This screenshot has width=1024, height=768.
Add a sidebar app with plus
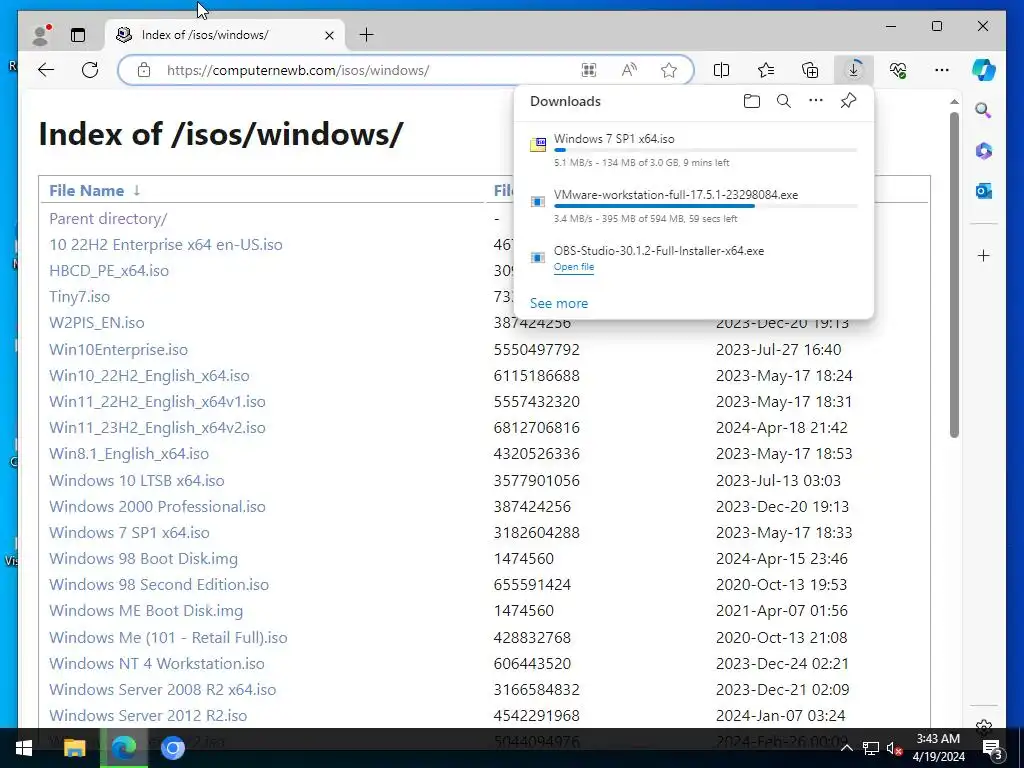click(983, 255)
